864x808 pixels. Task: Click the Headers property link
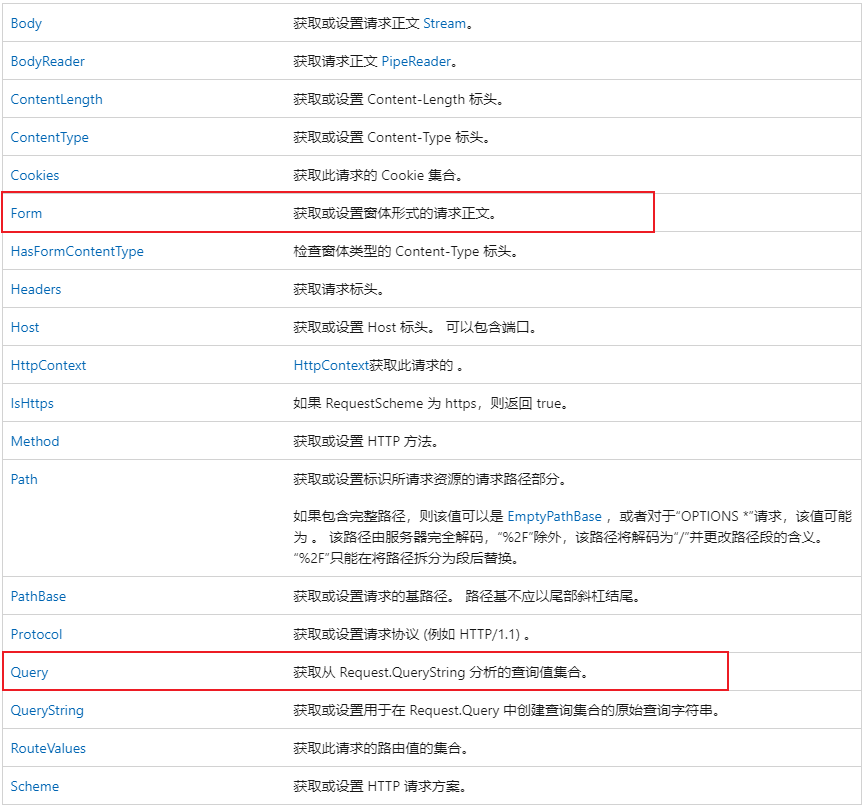[36, 289]
